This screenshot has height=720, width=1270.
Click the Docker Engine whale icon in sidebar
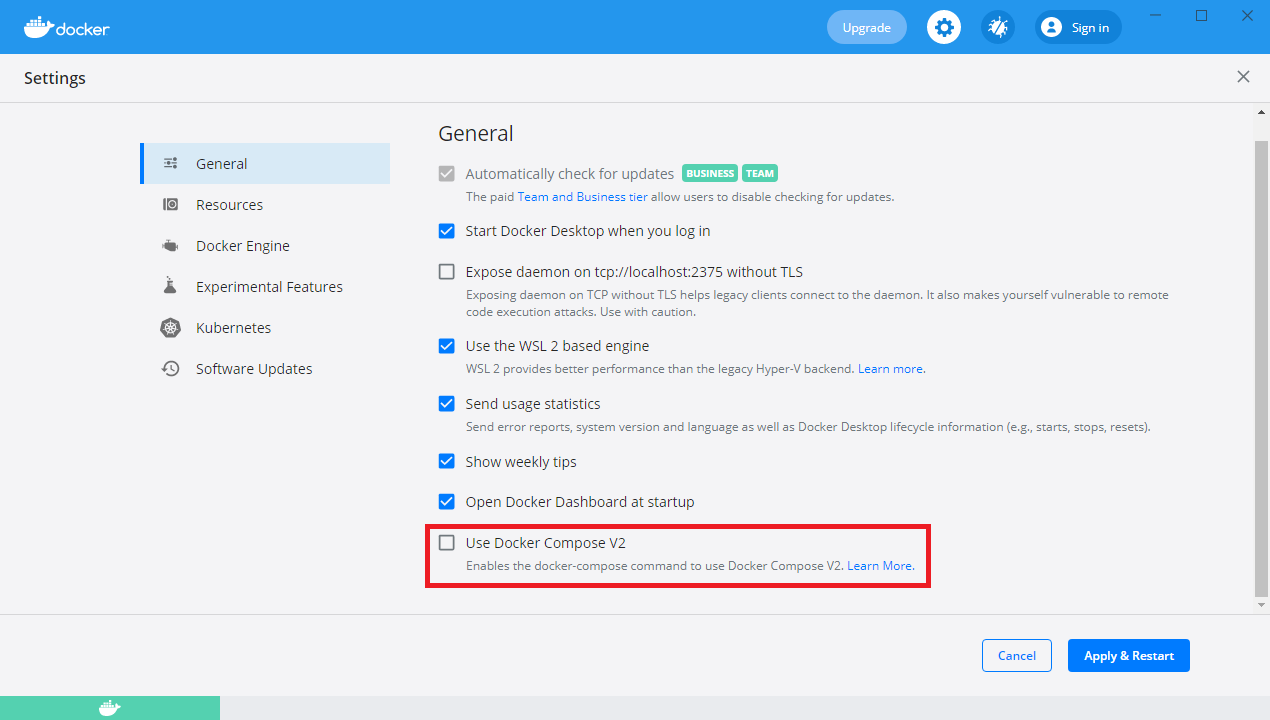[x=171, y=246]
